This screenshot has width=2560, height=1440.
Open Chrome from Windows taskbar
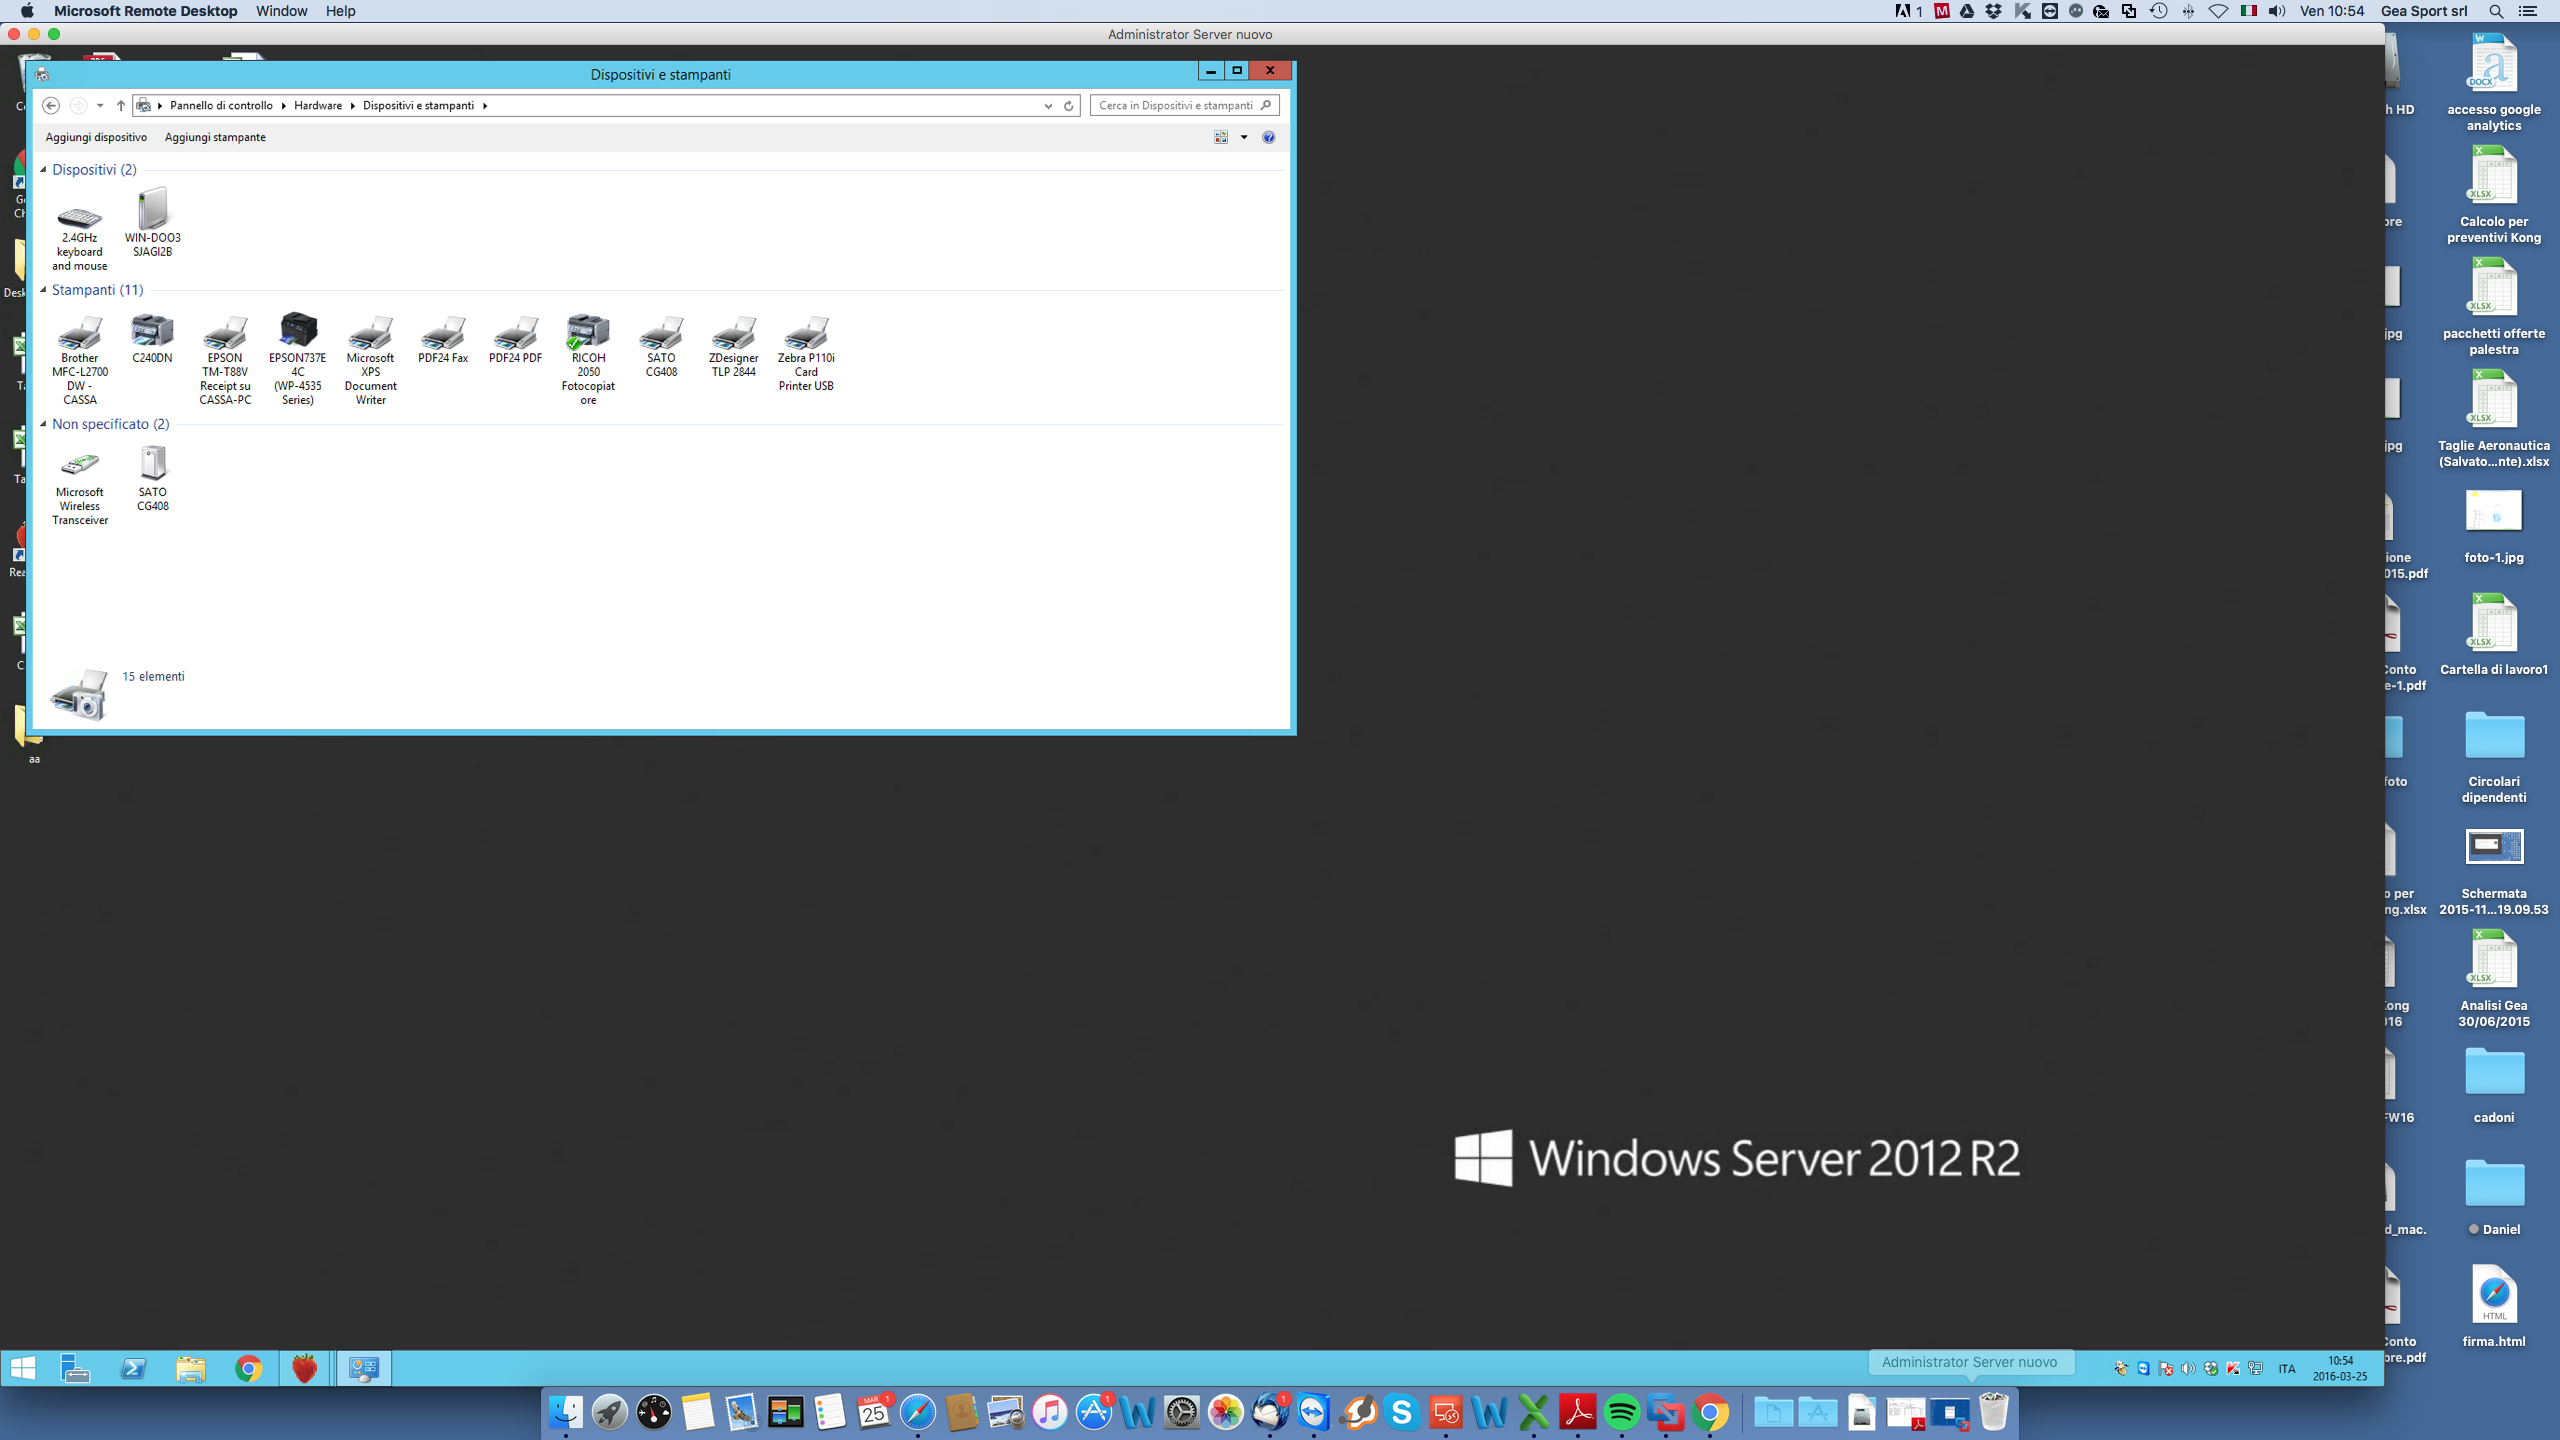[x=248, y=1368]
